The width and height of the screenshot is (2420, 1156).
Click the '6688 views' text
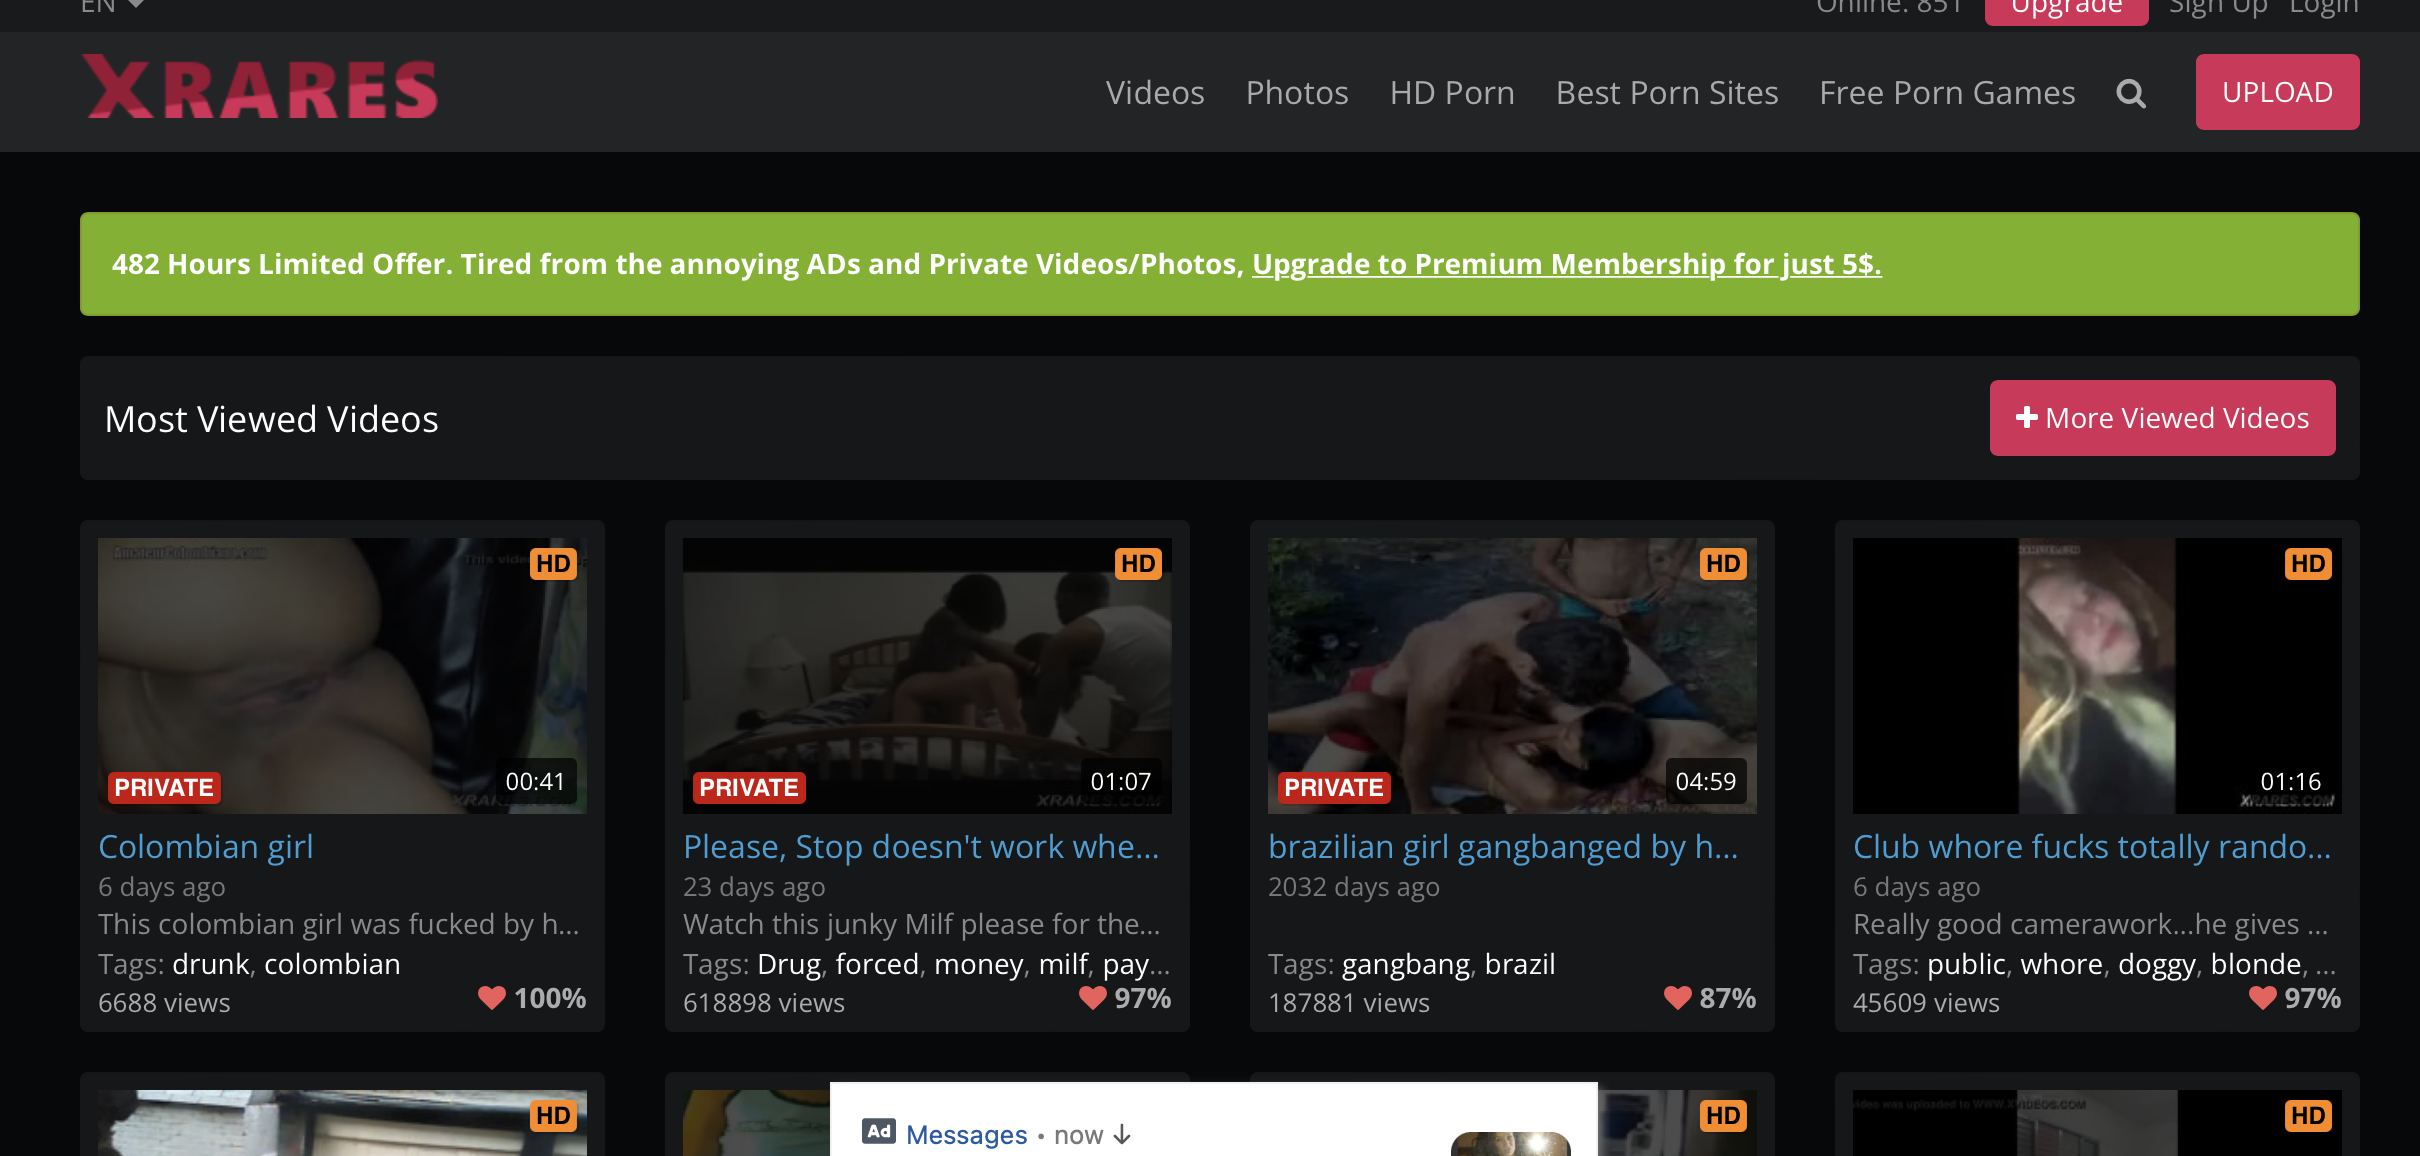pos(164,1003)
